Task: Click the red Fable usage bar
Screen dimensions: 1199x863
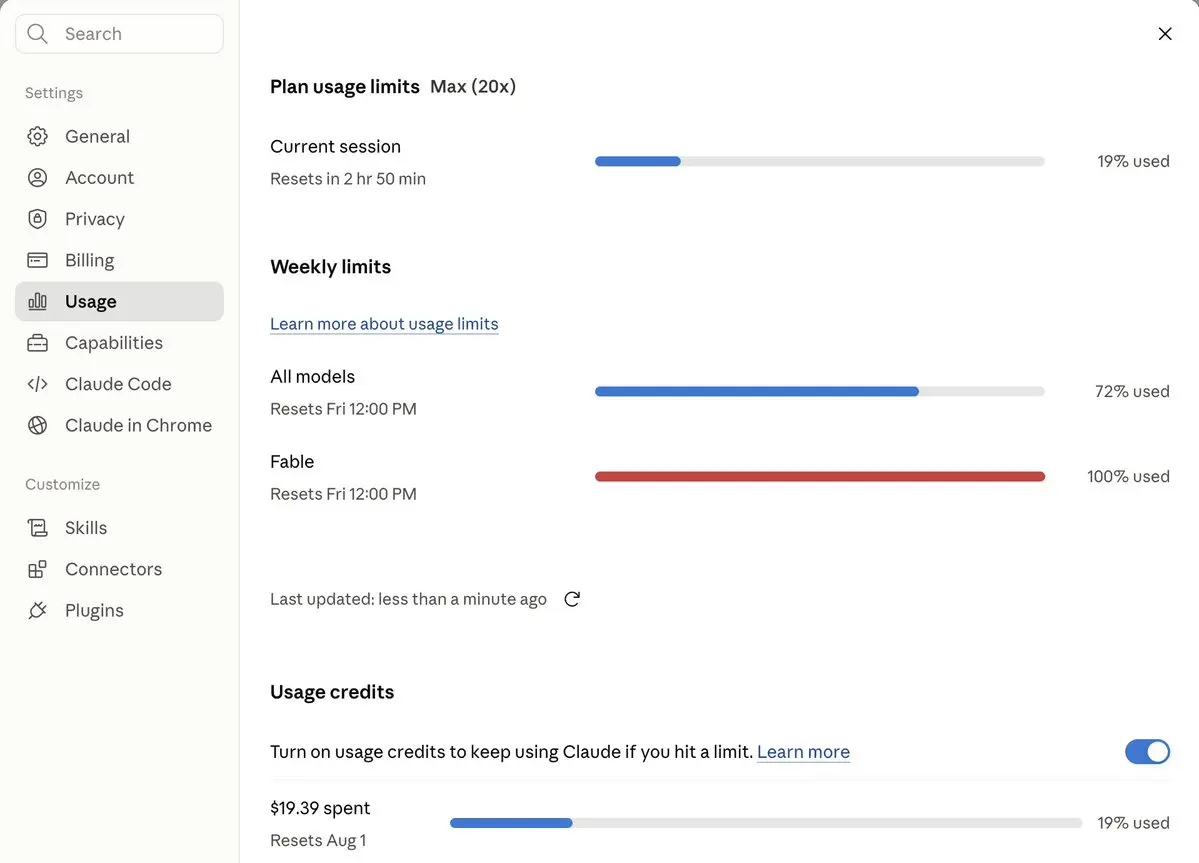Action: 820,476
